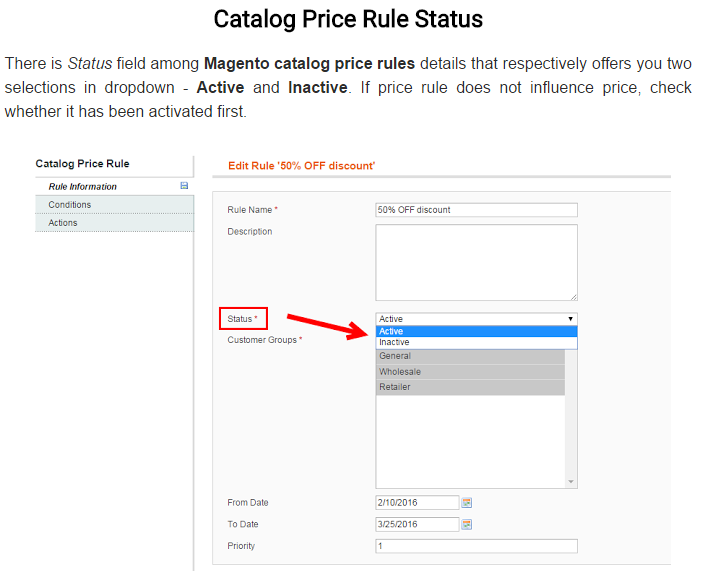Select General customer group
This screenshot has height=577, width=703.
[x=470, y=356]
